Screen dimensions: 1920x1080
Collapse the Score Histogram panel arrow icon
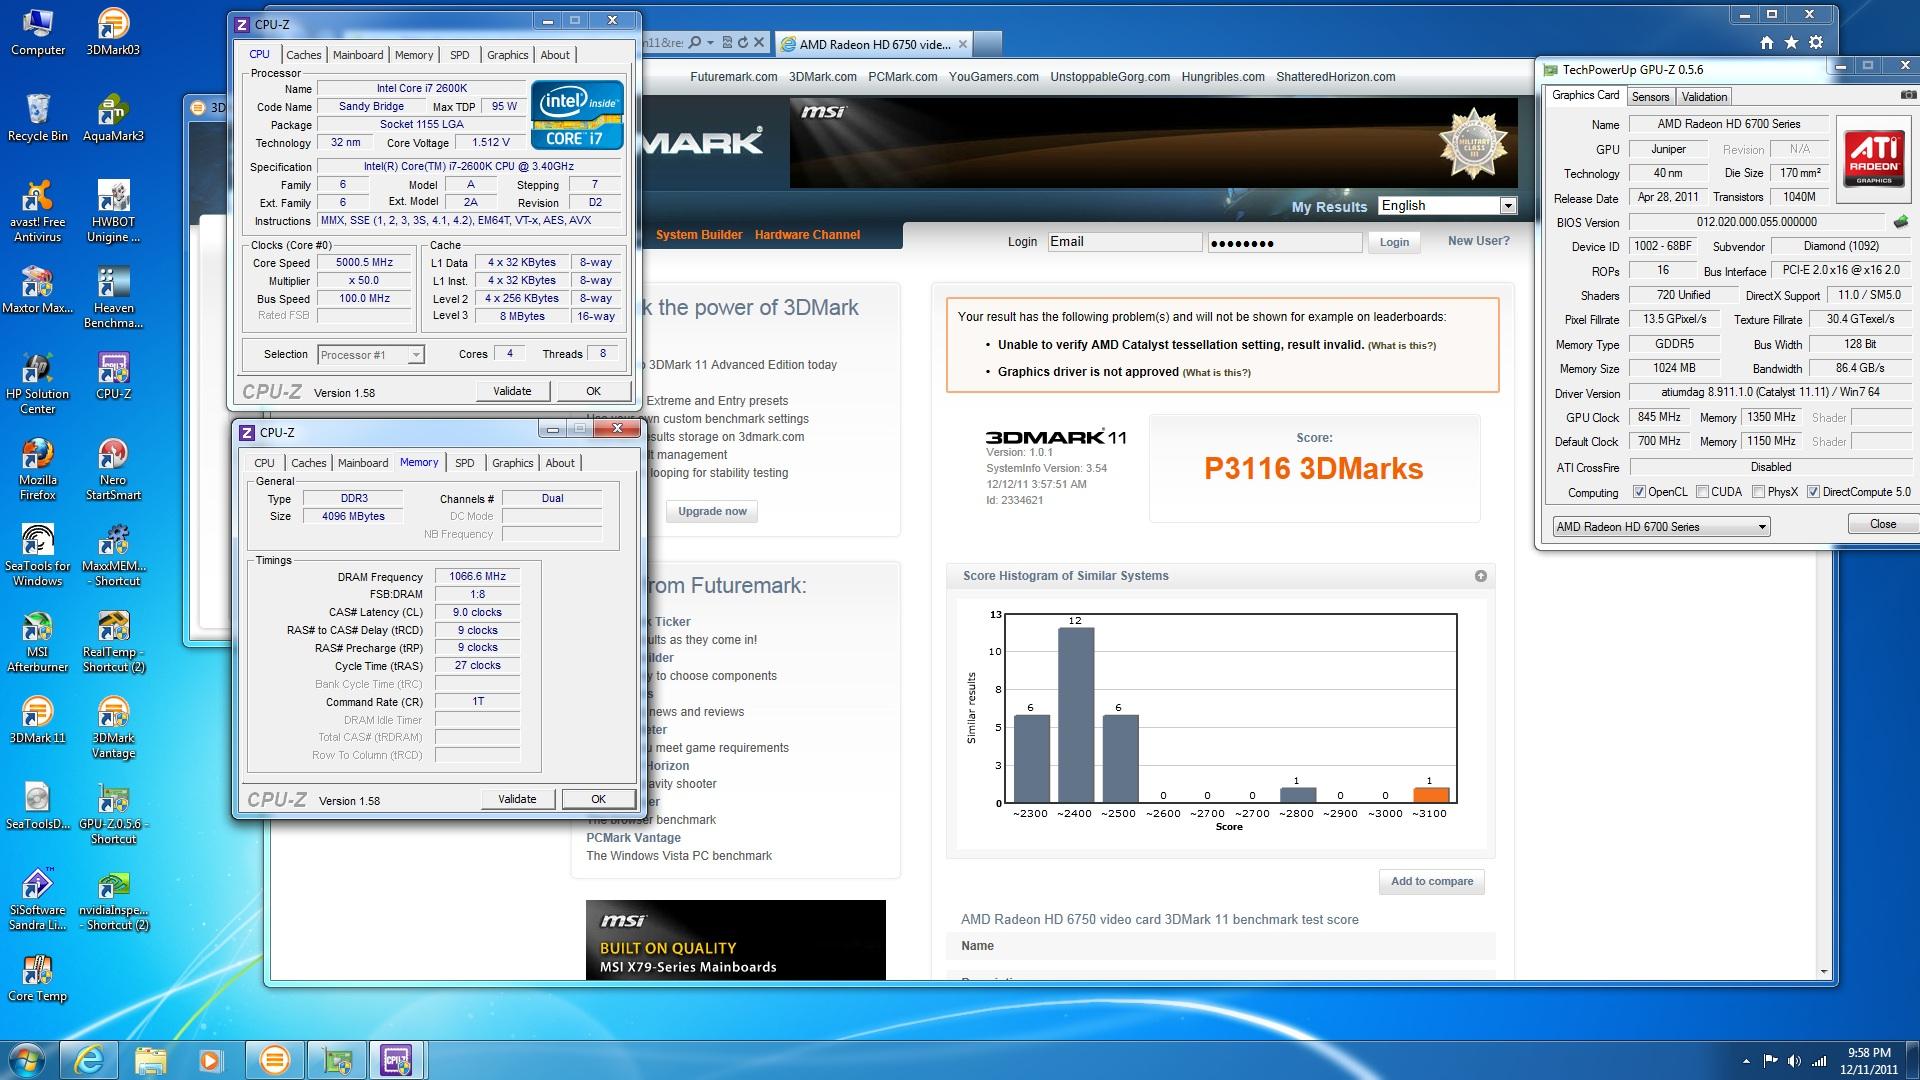tap(1481, 576)
